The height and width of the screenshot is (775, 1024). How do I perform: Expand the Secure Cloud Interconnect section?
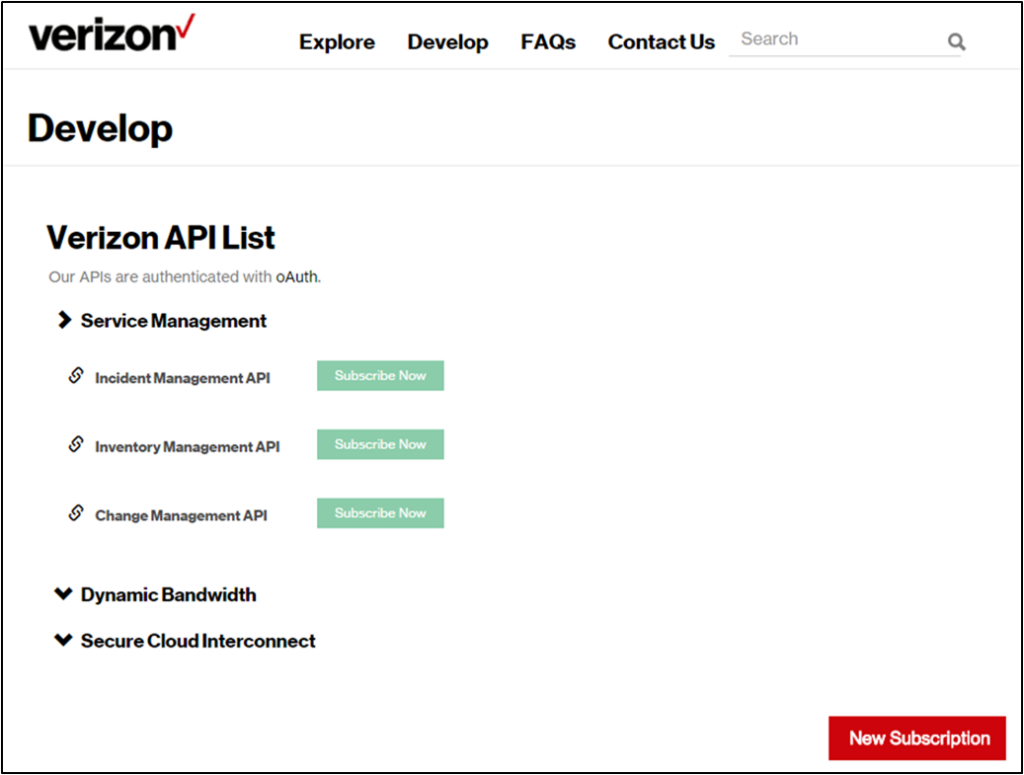pyautogui.click(x=63, y=640)
